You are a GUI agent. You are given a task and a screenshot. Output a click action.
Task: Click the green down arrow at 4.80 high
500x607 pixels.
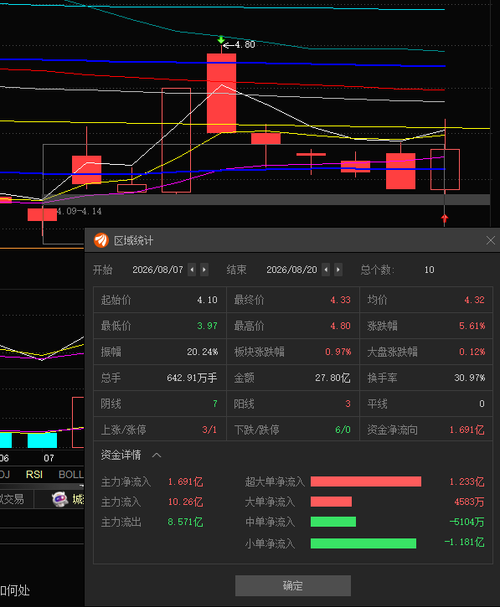click(221, 39)
